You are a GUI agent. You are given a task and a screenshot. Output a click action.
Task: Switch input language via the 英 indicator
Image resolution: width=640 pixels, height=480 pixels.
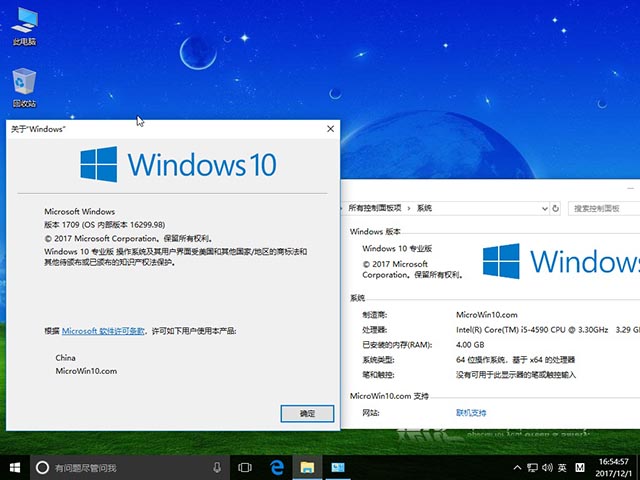point(562,468)
